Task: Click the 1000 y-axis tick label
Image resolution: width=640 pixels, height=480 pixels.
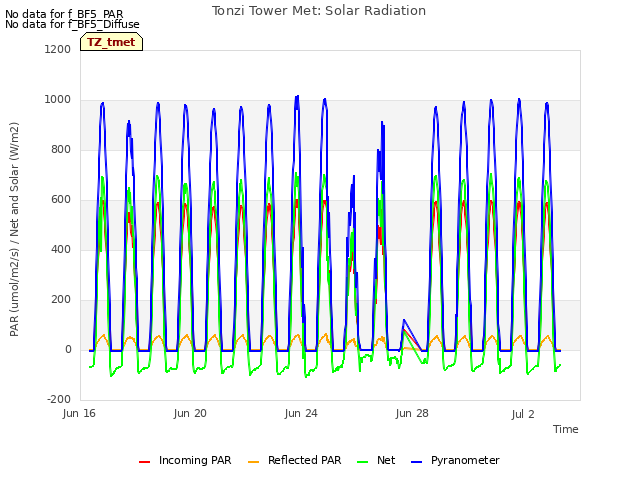Action: pos(58,100)
